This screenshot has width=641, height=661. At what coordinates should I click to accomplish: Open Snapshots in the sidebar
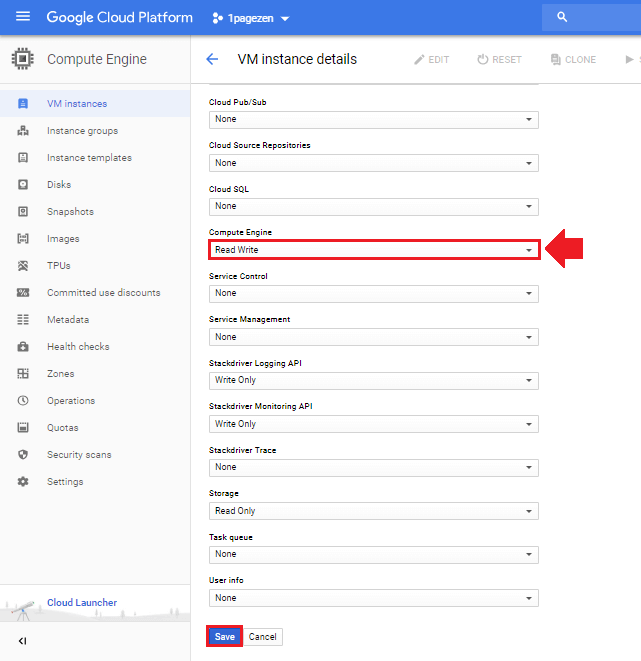(70, 212)
